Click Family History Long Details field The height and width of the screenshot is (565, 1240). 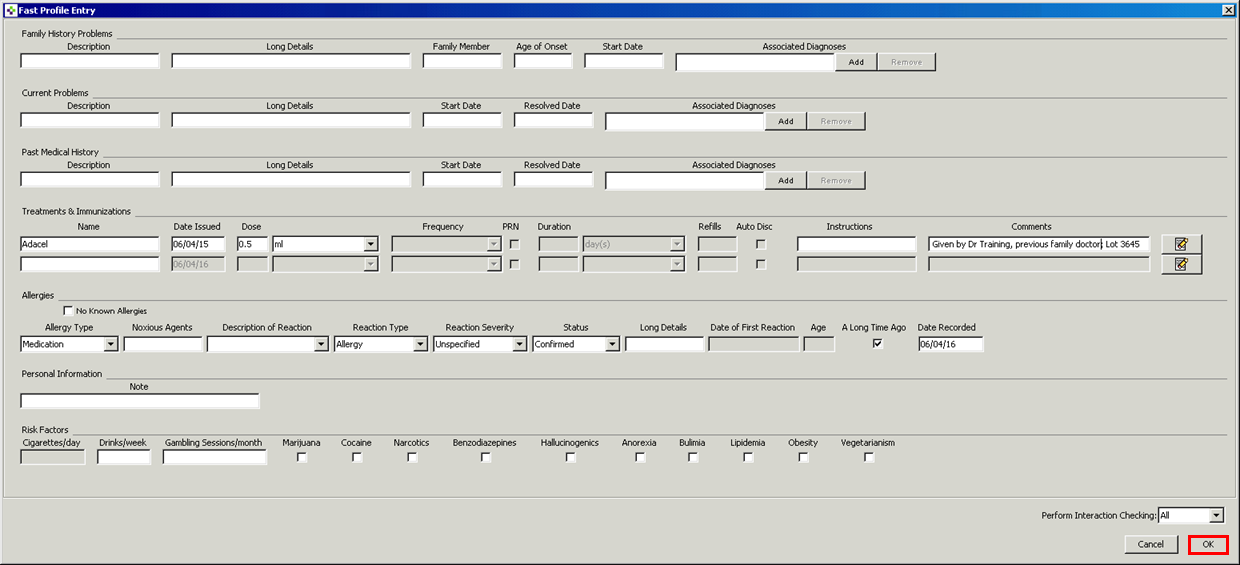click(x=291, y=61)
